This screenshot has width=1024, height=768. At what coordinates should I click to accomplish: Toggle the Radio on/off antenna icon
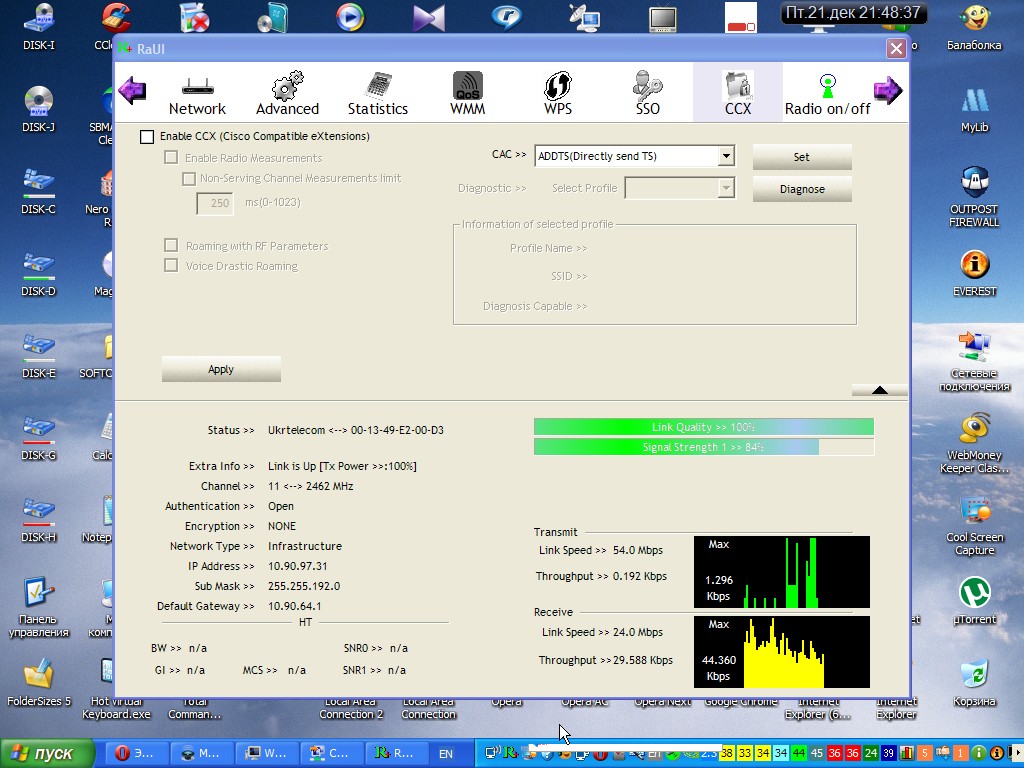coord(827,86)
